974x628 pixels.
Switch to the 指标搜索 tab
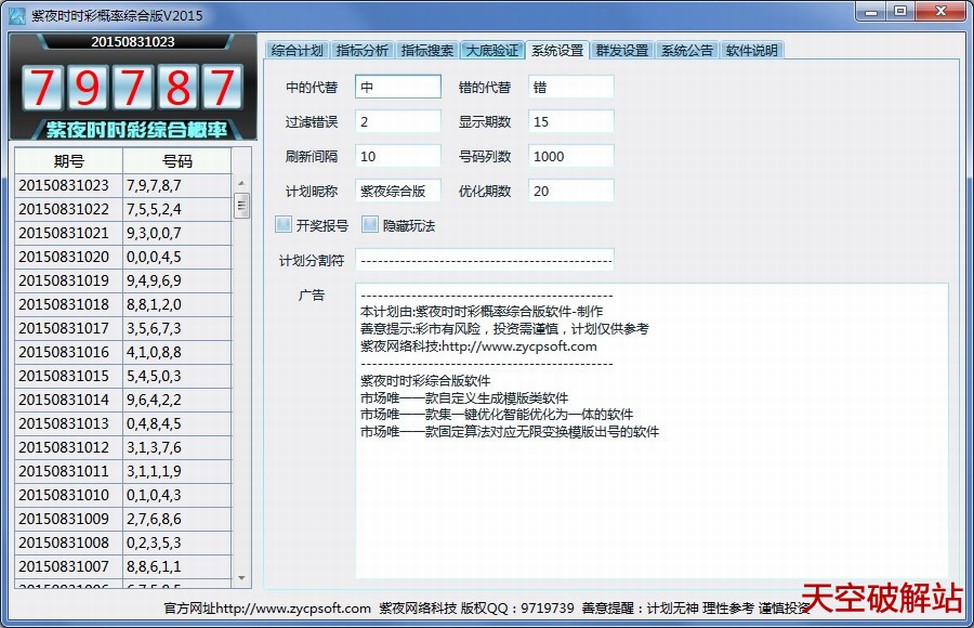tap(428, 48)
